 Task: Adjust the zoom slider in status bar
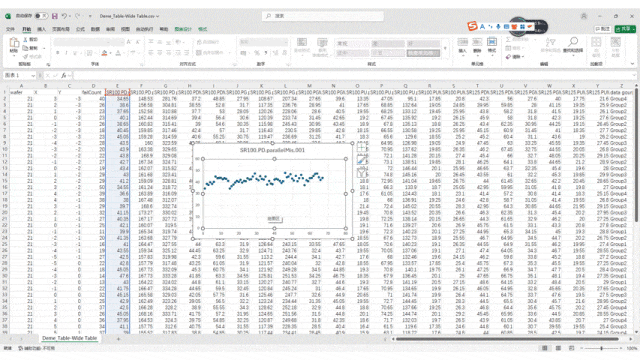tap(601, 348)
